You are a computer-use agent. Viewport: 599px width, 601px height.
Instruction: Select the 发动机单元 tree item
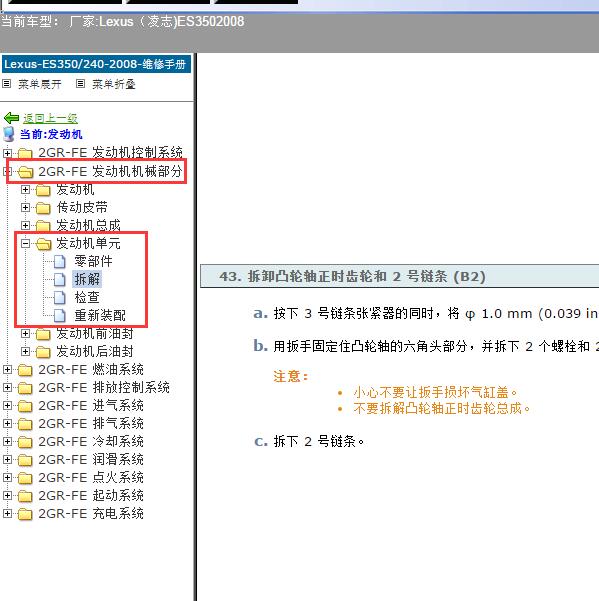coord(89,243)
